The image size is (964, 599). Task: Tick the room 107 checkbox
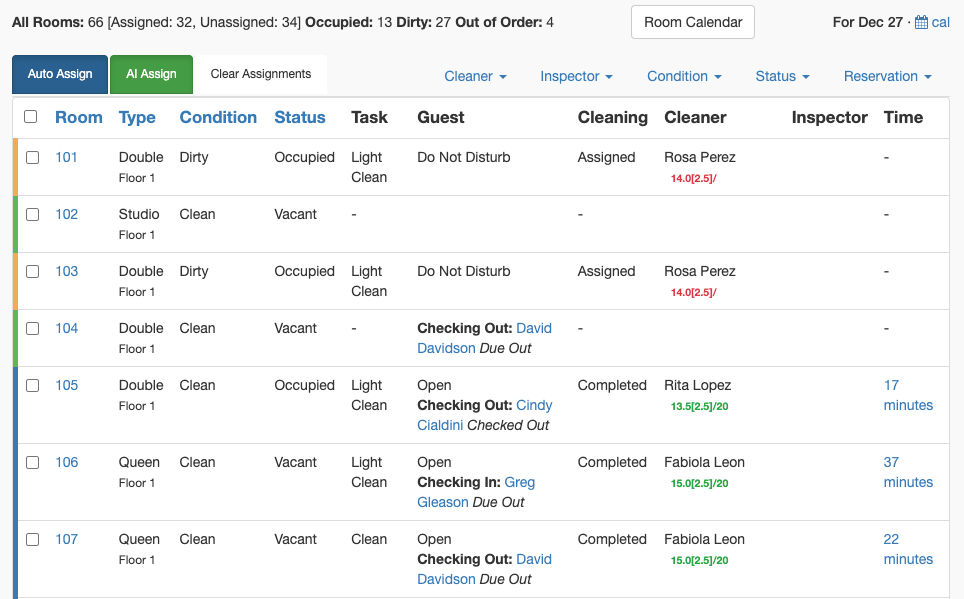coord(33,539)
